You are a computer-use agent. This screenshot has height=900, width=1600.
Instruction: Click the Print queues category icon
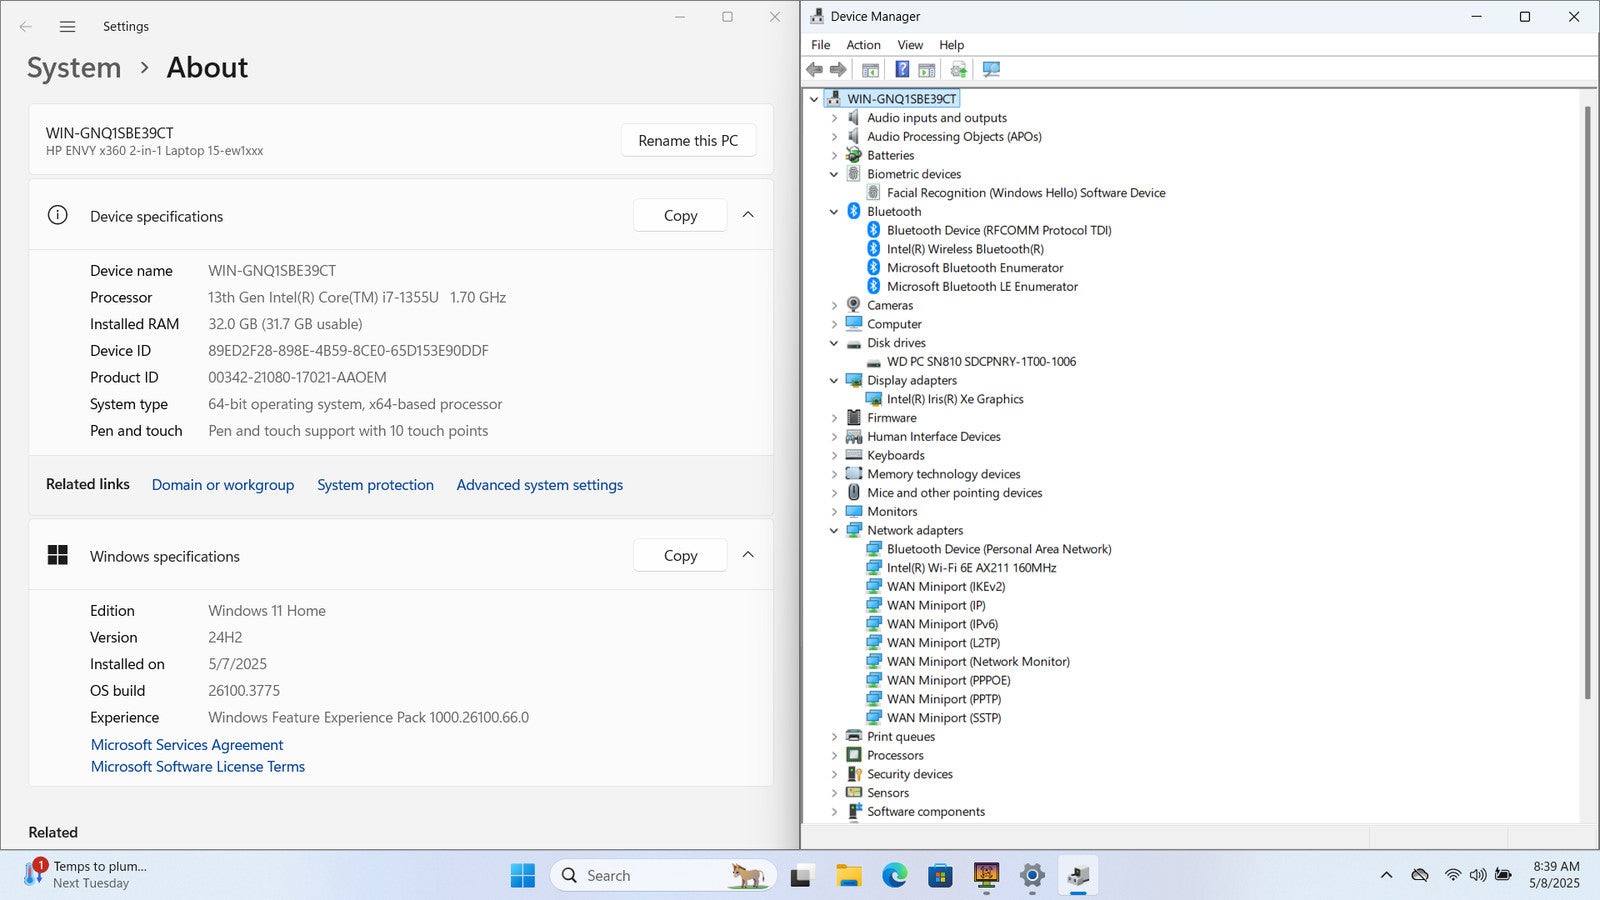(854, 736)
